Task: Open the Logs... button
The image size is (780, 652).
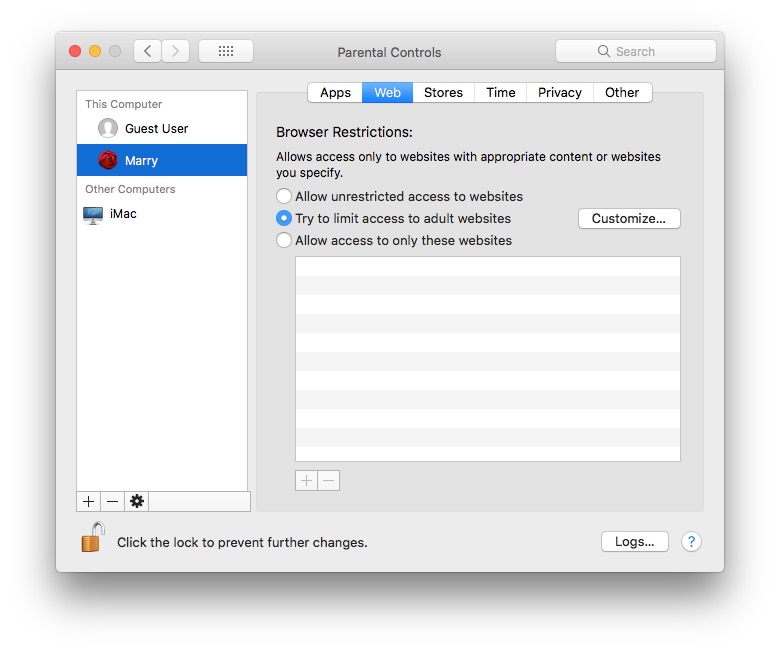Action: 634,542
